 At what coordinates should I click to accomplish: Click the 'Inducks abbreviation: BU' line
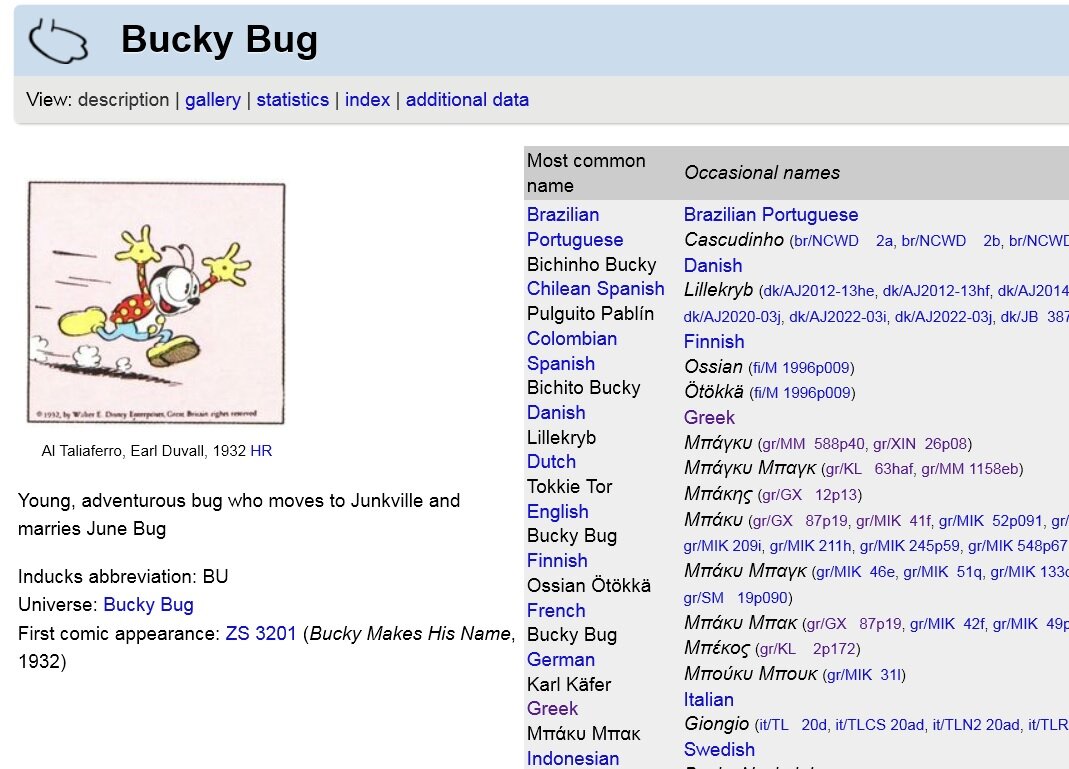pyautogui.click(x=123, y=577)
